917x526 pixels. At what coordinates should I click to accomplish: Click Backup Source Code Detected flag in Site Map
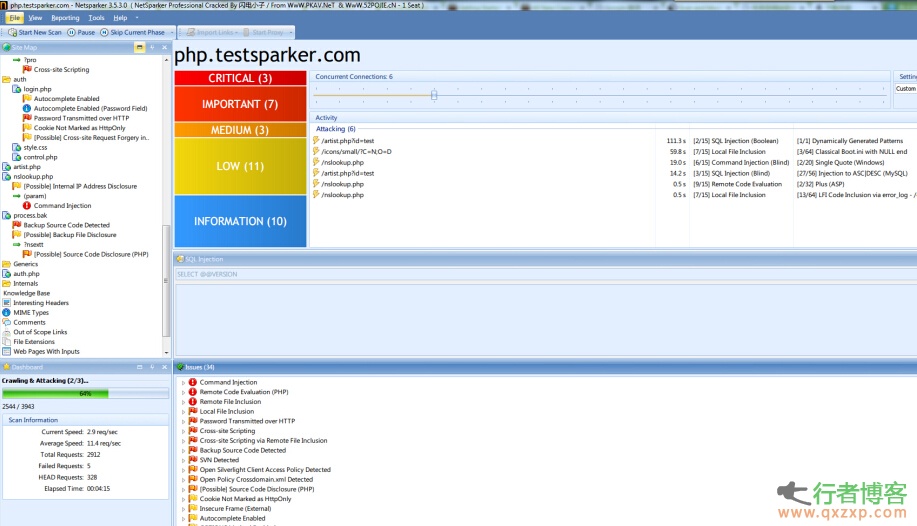[x=17, y=225]
